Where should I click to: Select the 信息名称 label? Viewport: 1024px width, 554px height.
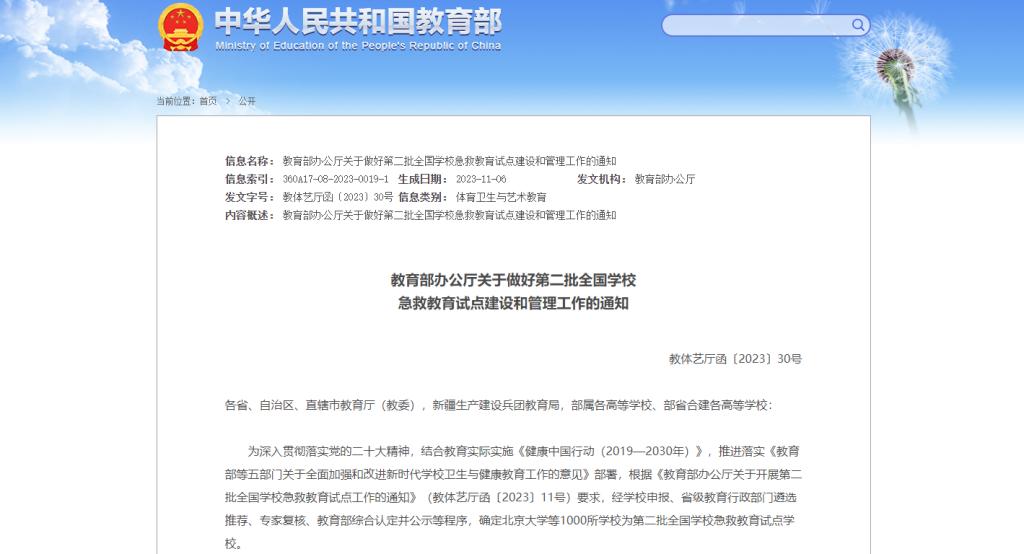coord(249,161)
